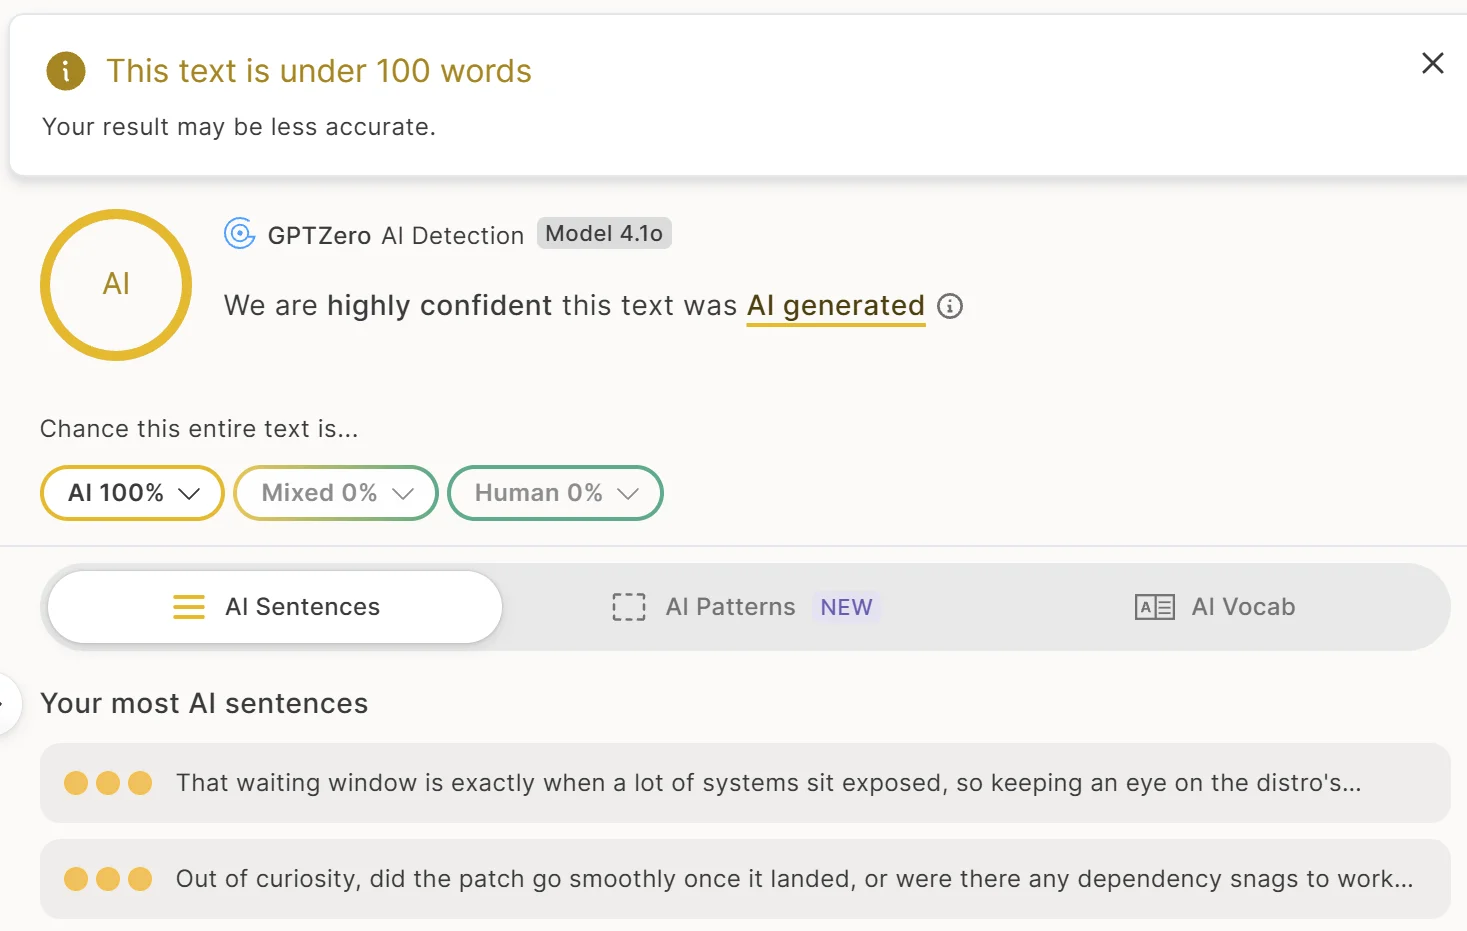Click the dots beside 'Out of curiosity'

[x=108, y=879]
